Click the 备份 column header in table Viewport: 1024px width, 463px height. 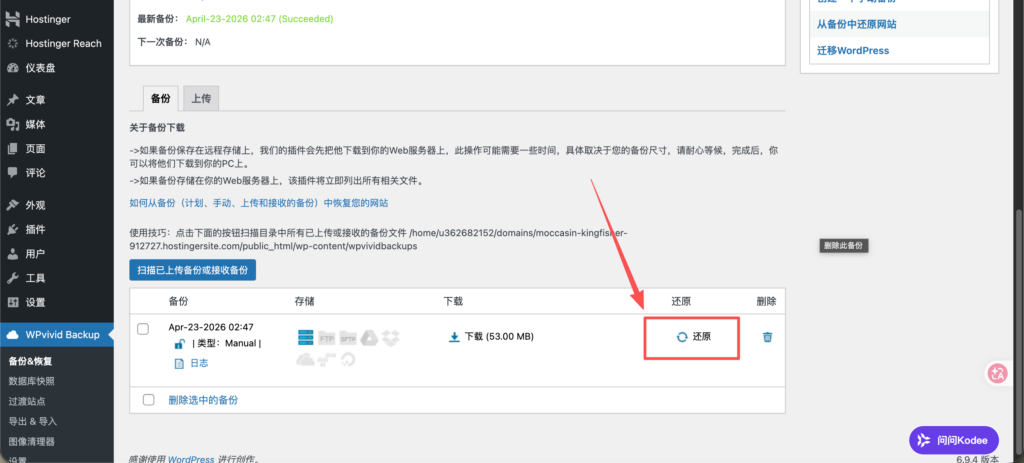(178, 301)
